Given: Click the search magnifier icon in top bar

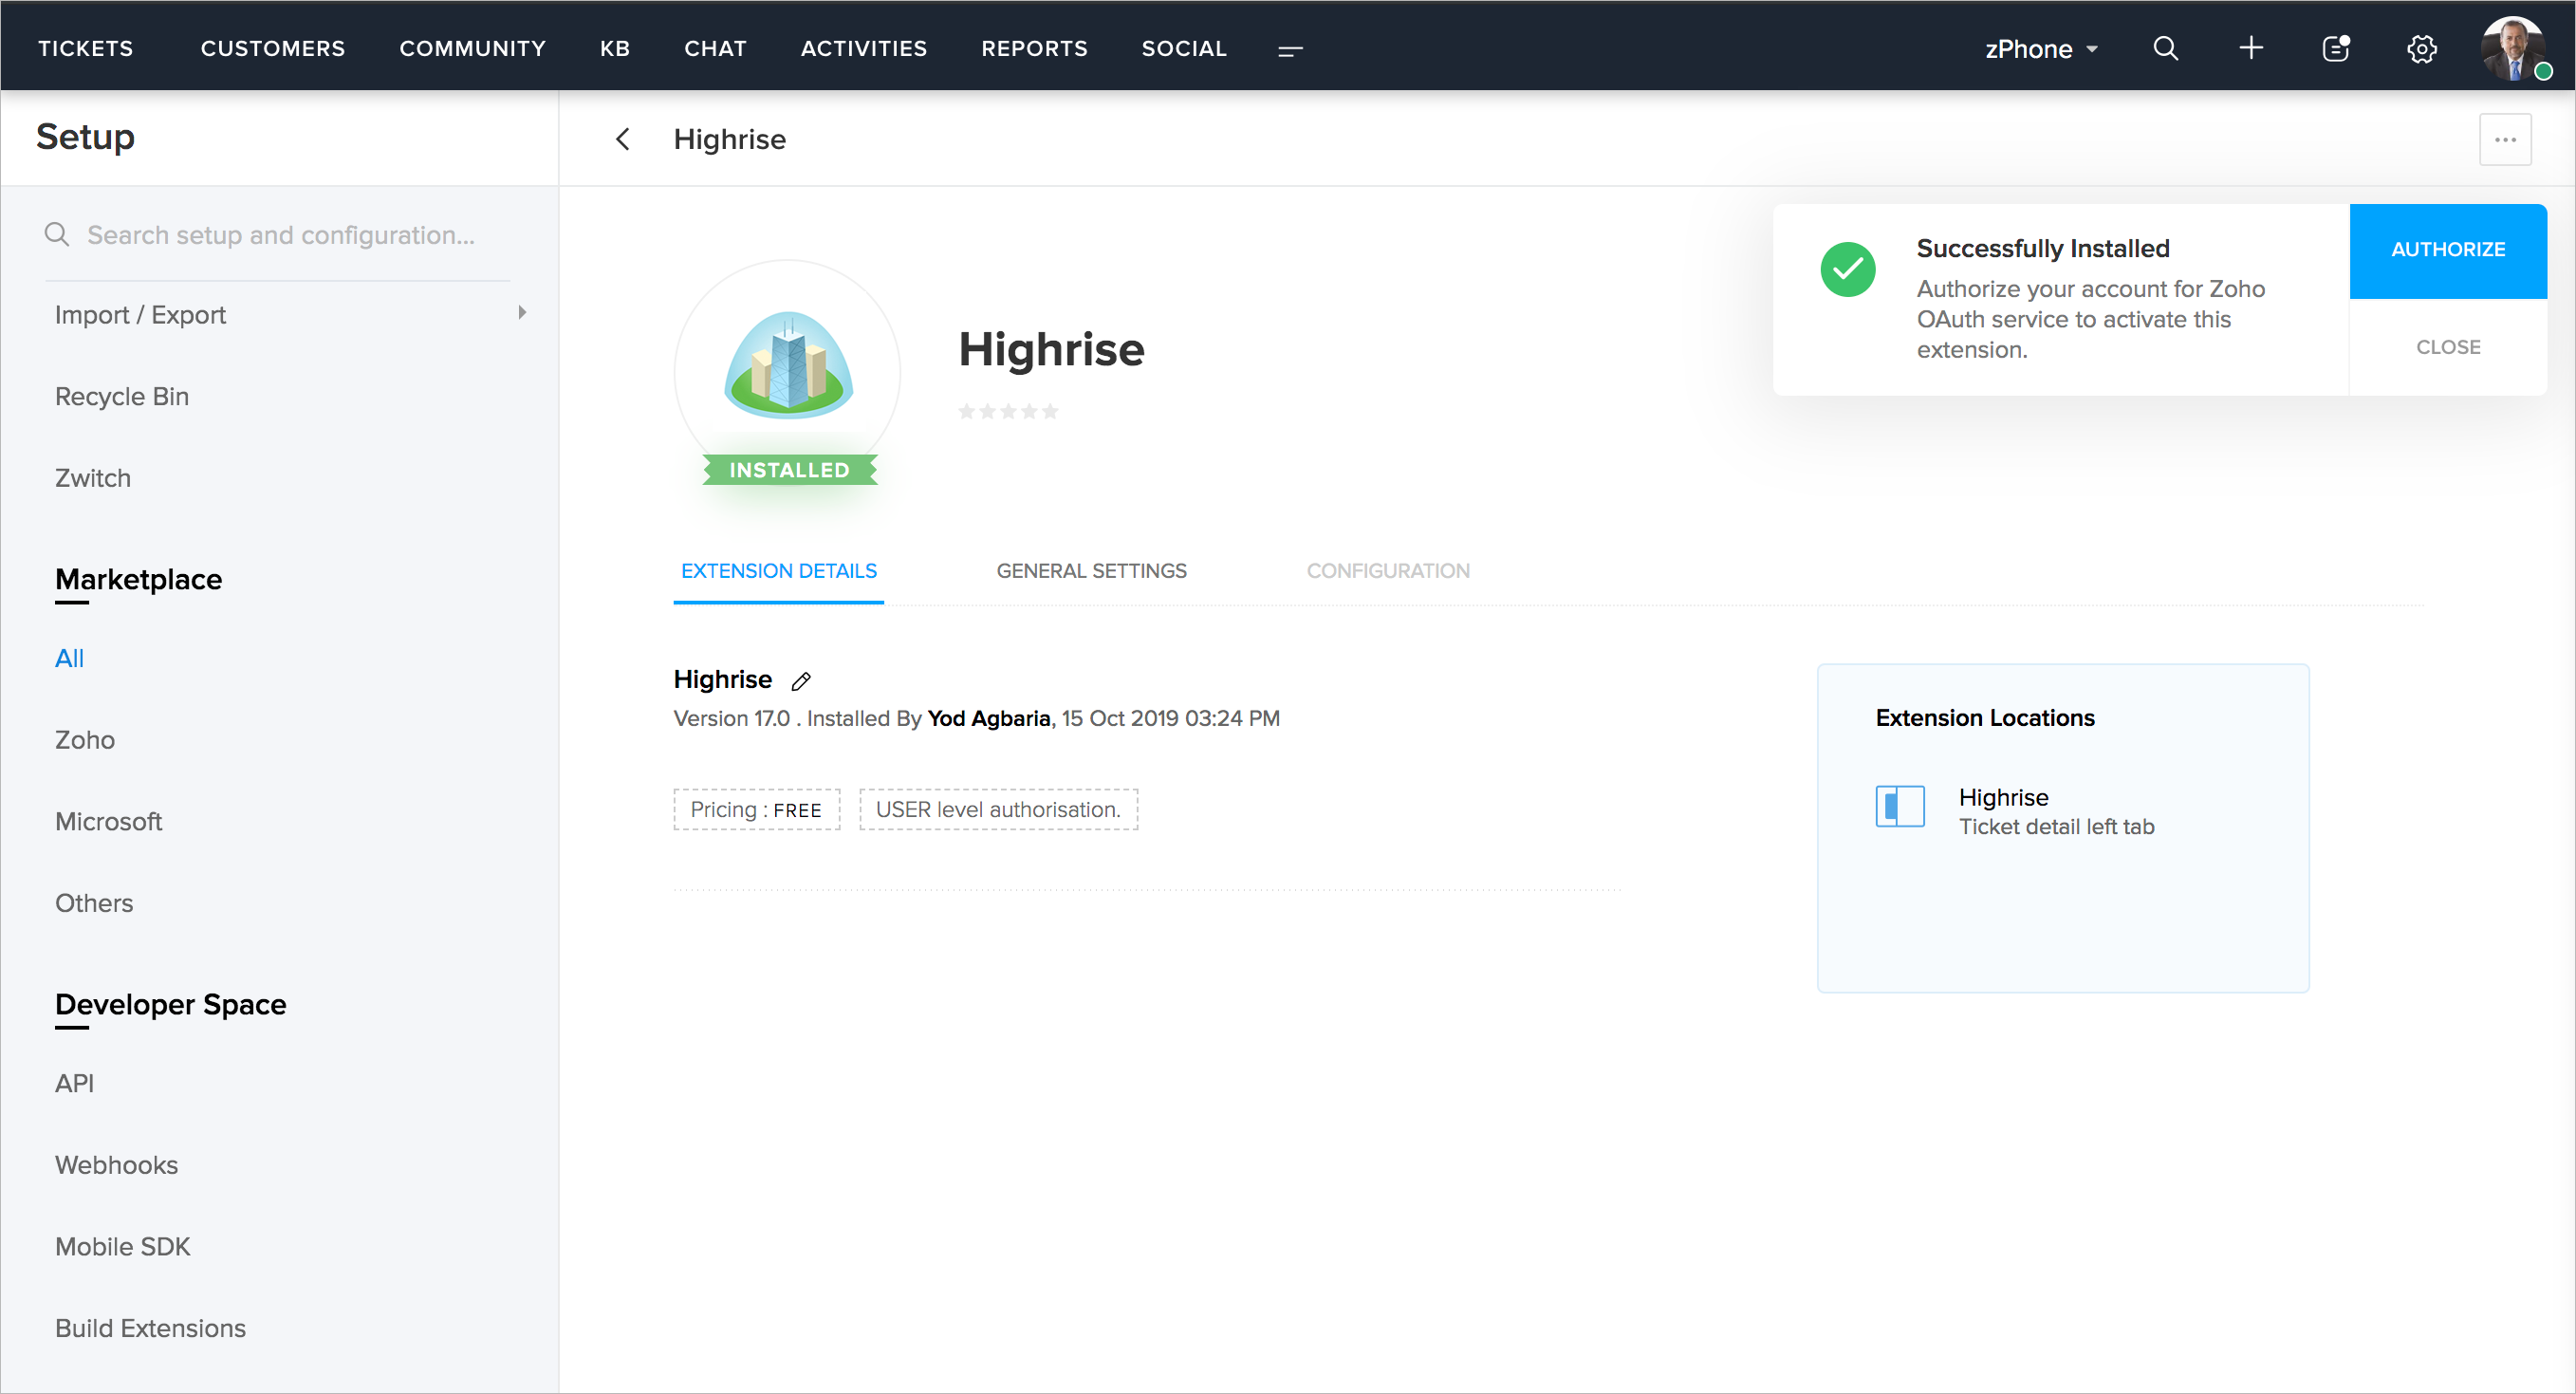Looking at the screenshot, I should [2165, 48].
